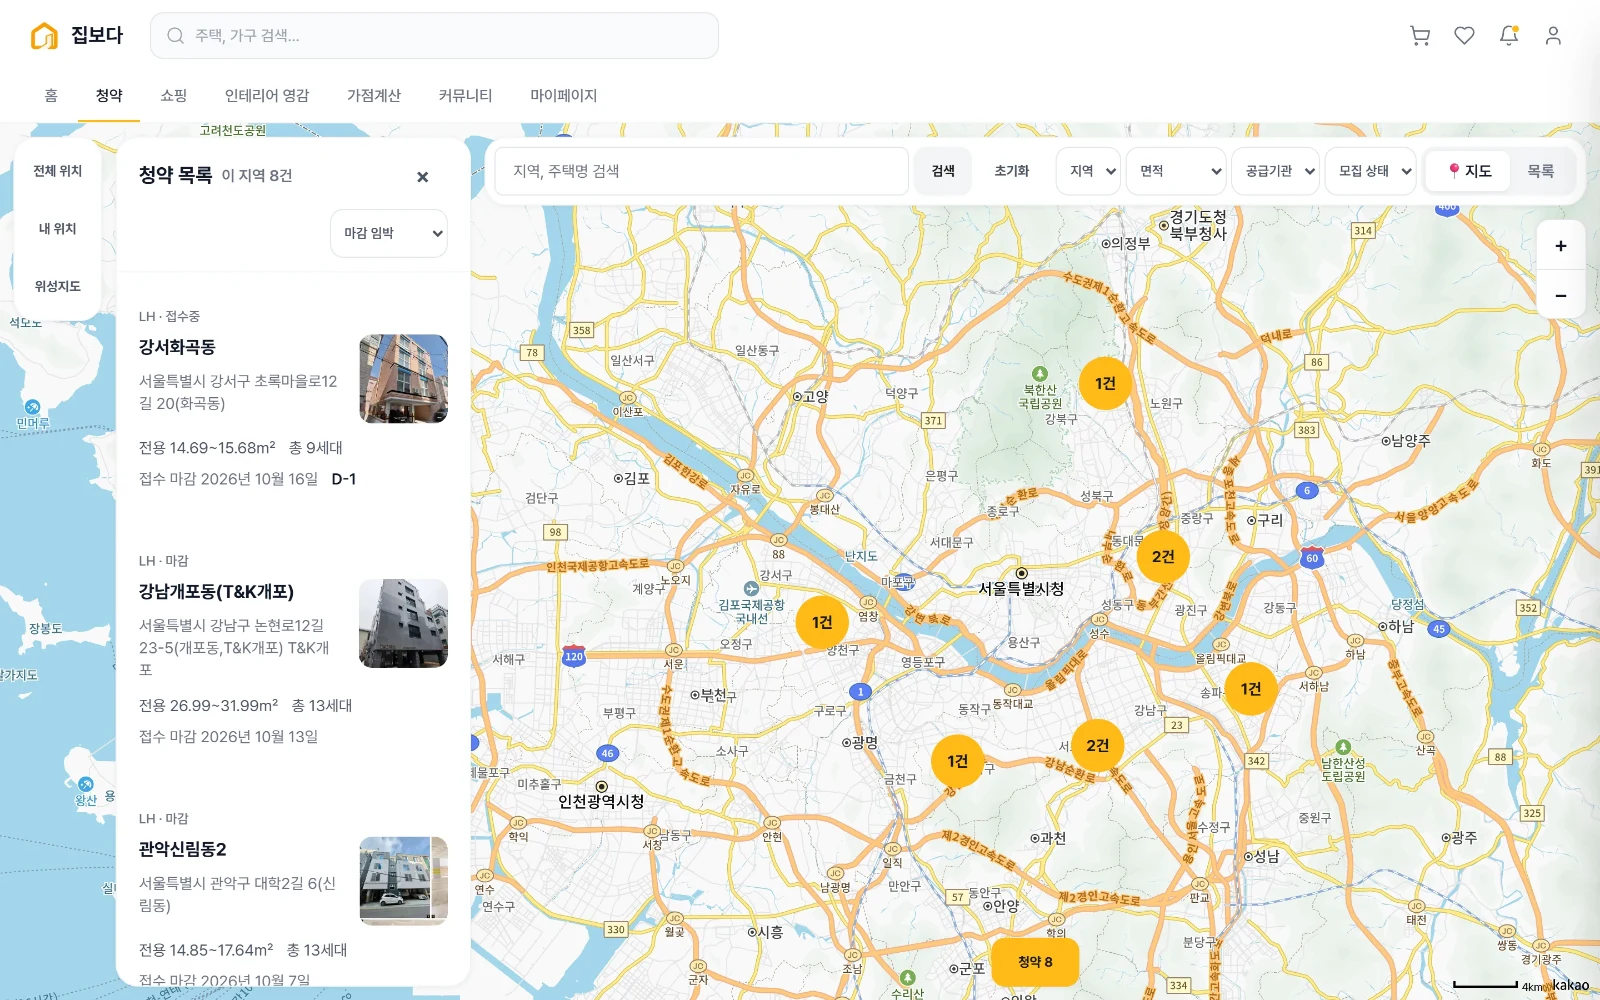Open the 강서화곡동 building thumbnail
Viewport: 1600px width, 1000px height.
pyautogui.click(x=404, y=379)
